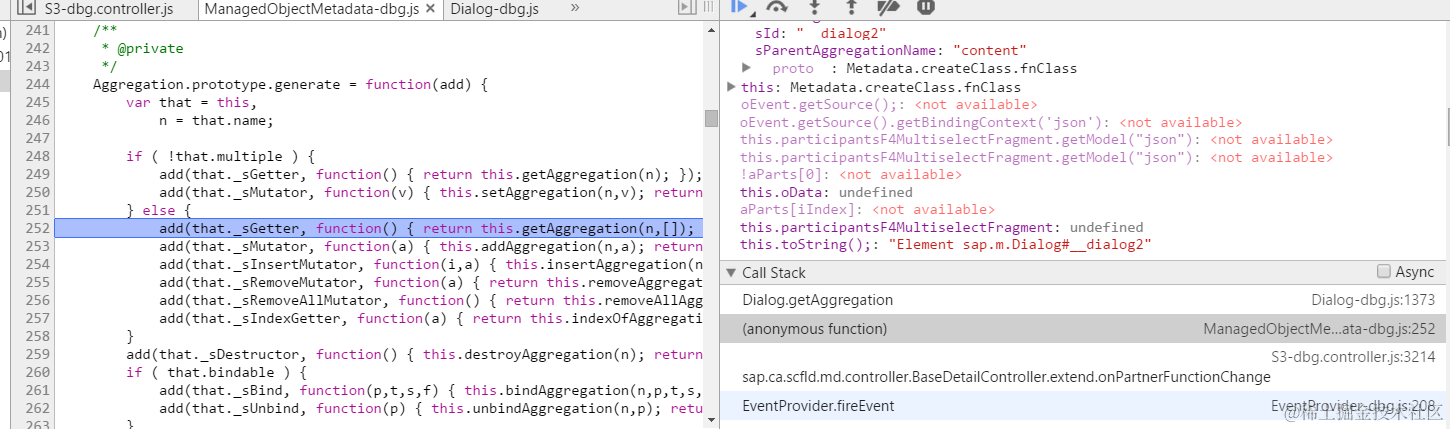Show the file navigator pane
Image resolution: width=1450 pixels, height=429 pixels.
[26, 8]
